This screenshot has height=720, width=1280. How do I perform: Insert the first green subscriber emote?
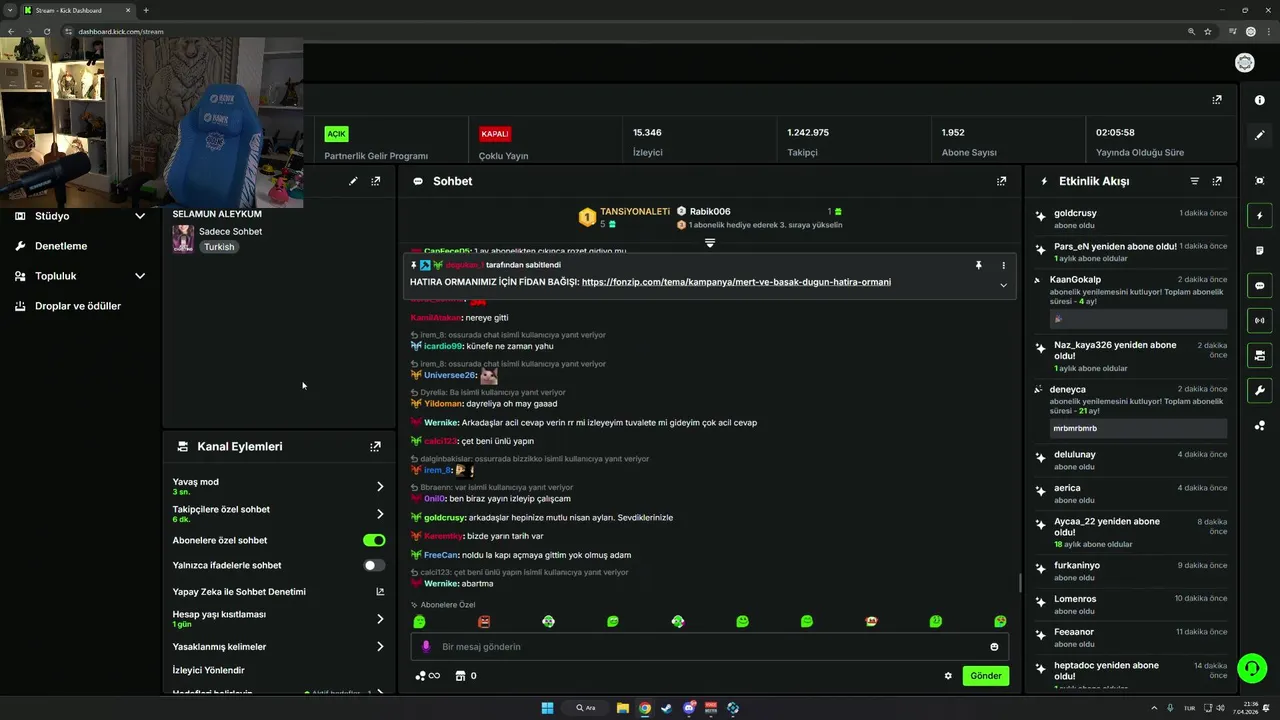(419, 621)
